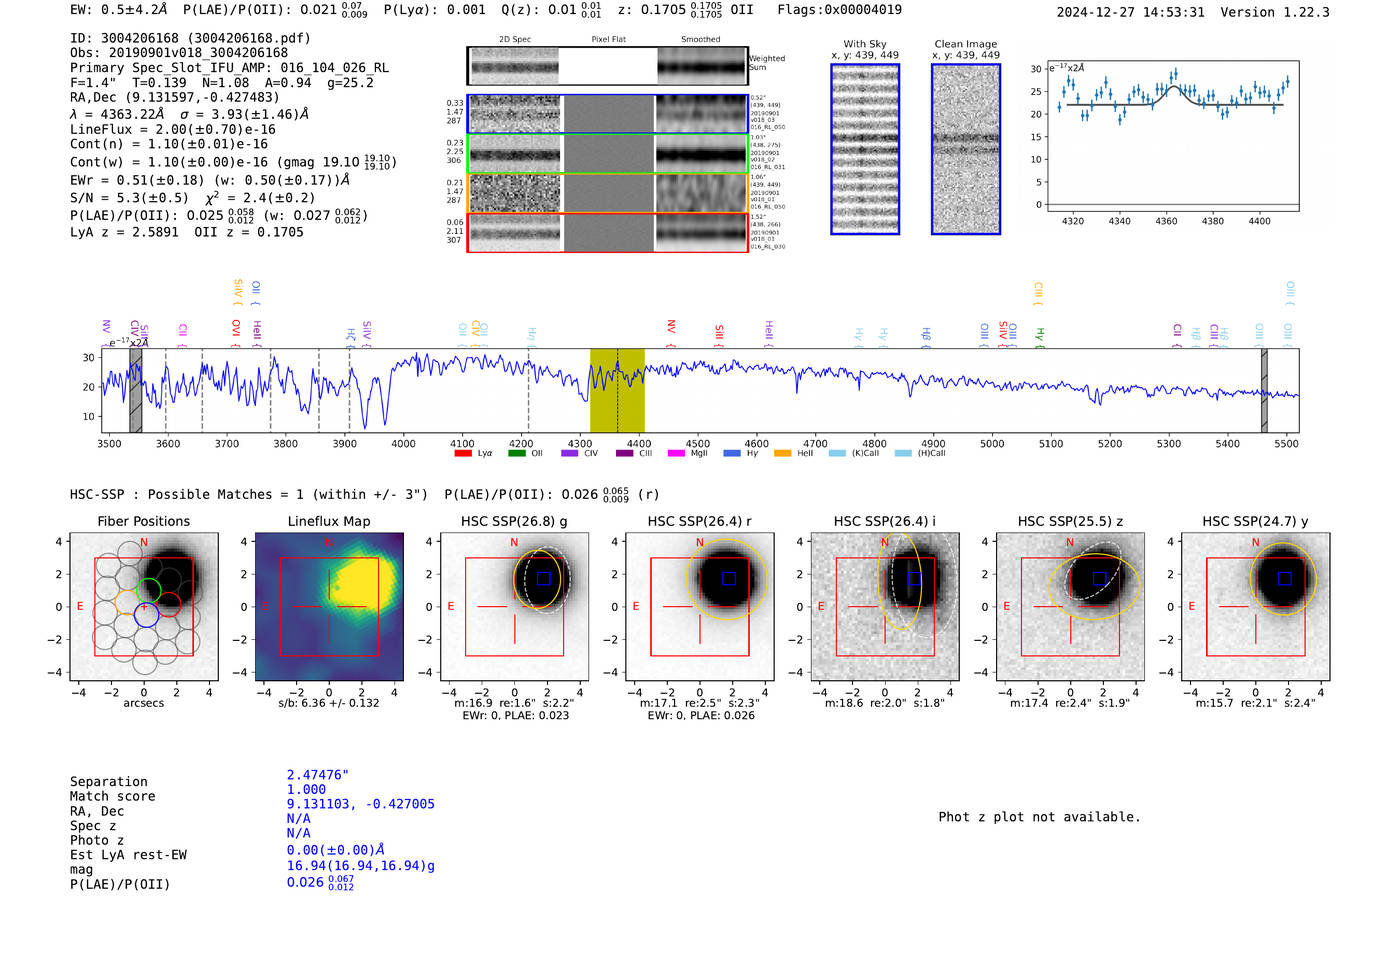Viewport: 1400px width, 953px height.
Task: Click the ID 3004206168 header line
Action: pos(190,38)
